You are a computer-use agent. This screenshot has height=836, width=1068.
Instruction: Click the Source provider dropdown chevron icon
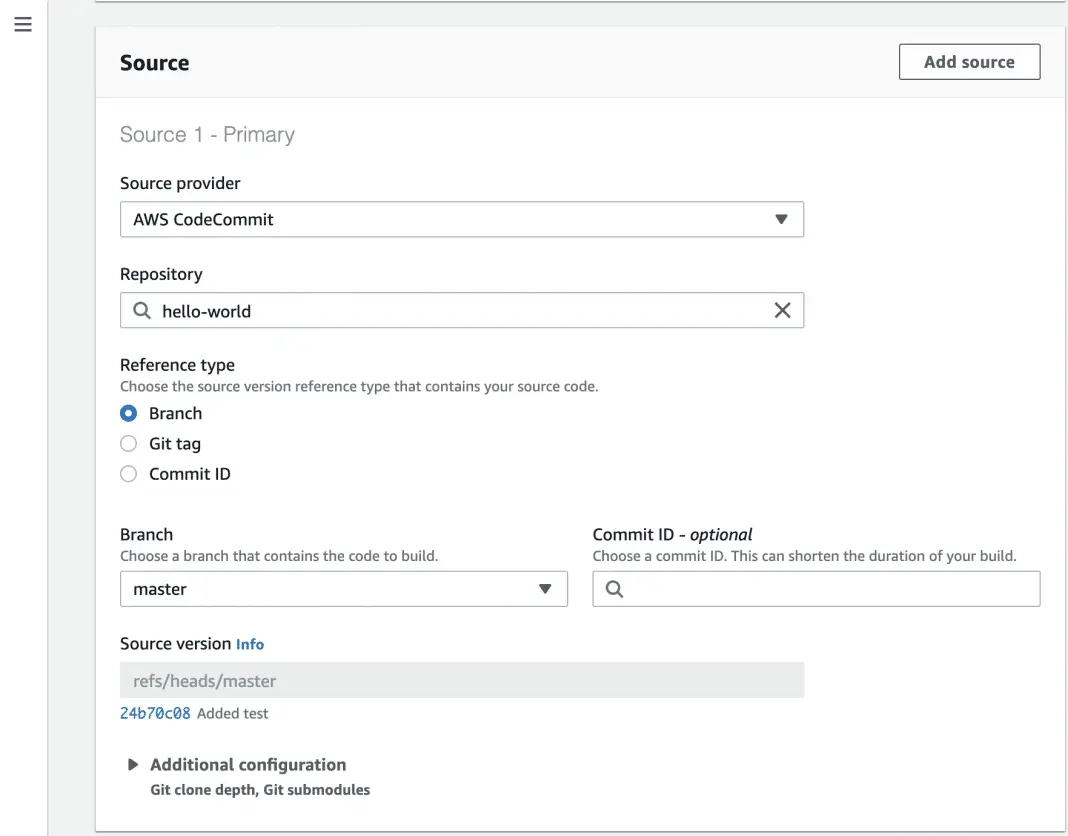coord(781,219)
